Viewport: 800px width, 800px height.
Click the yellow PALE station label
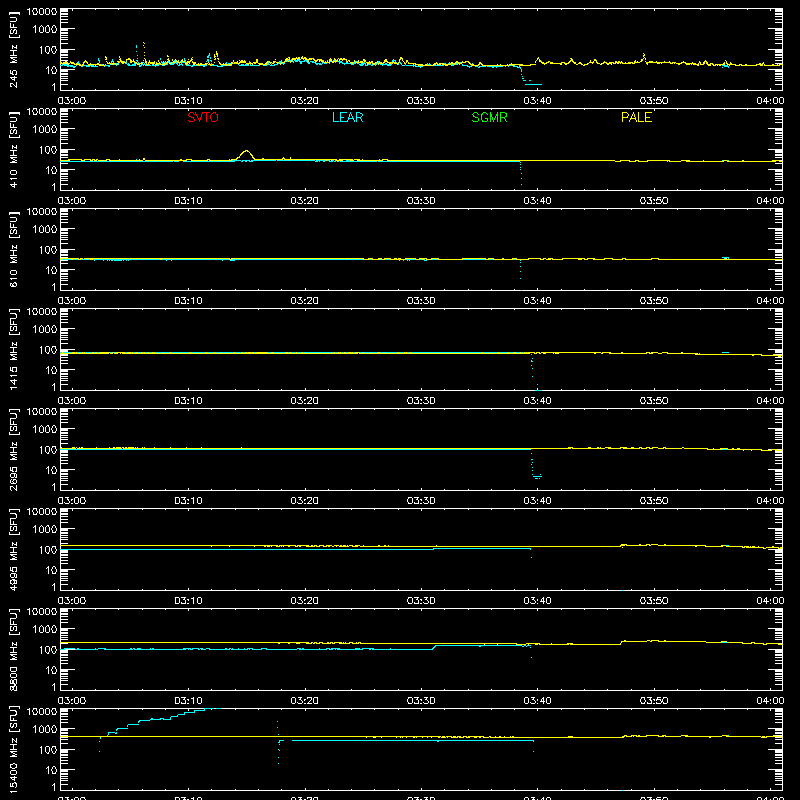(x=636, y=117)
